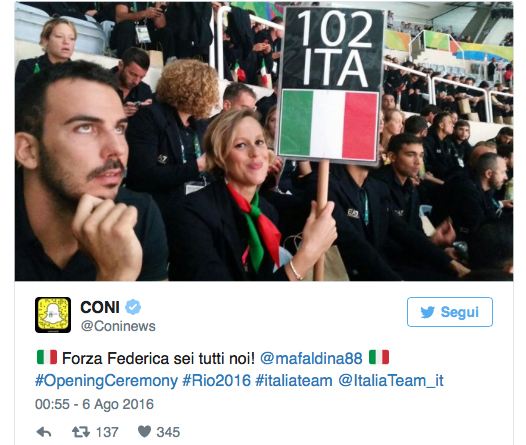526x445 pixels.
Task: Click the retweet icon
Action: (x=81, y=432)
